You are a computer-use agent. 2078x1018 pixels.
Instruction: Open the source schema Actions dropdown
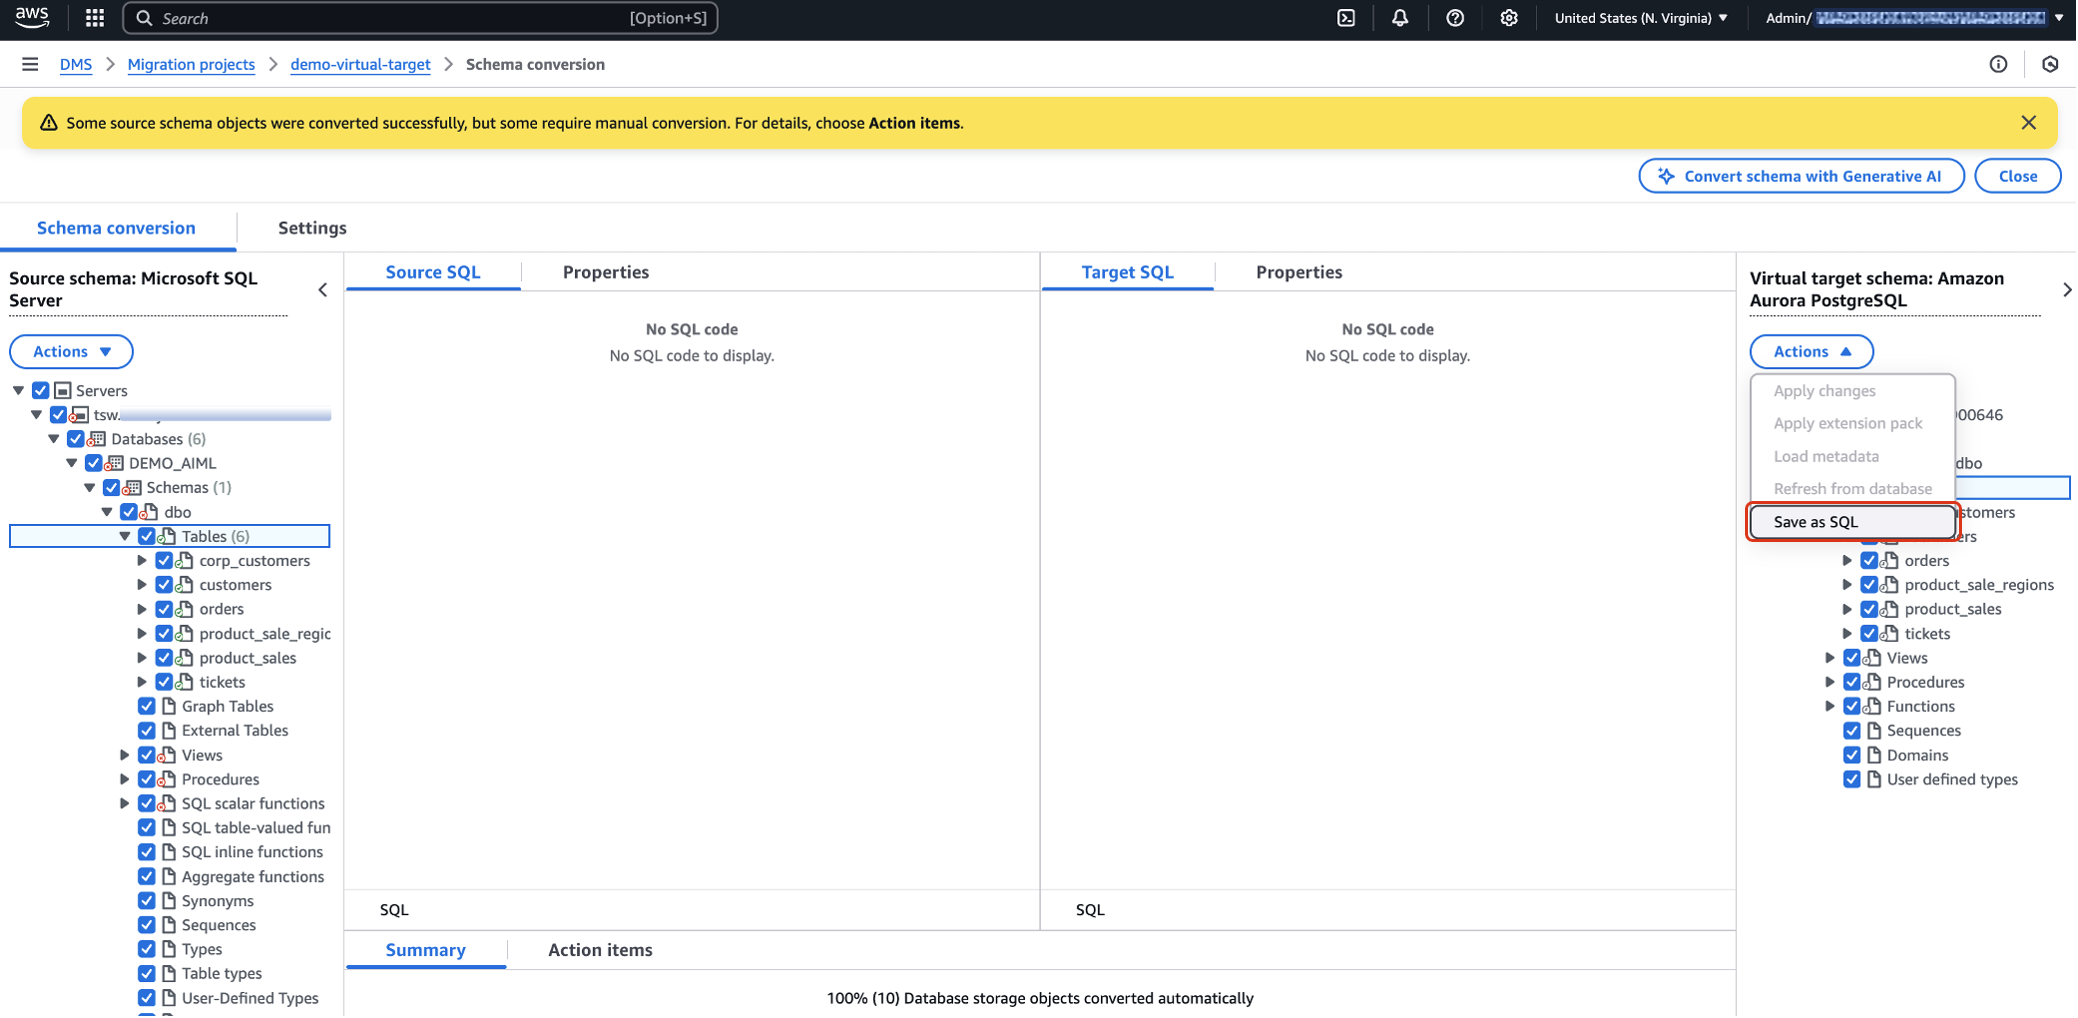(71, 352)
